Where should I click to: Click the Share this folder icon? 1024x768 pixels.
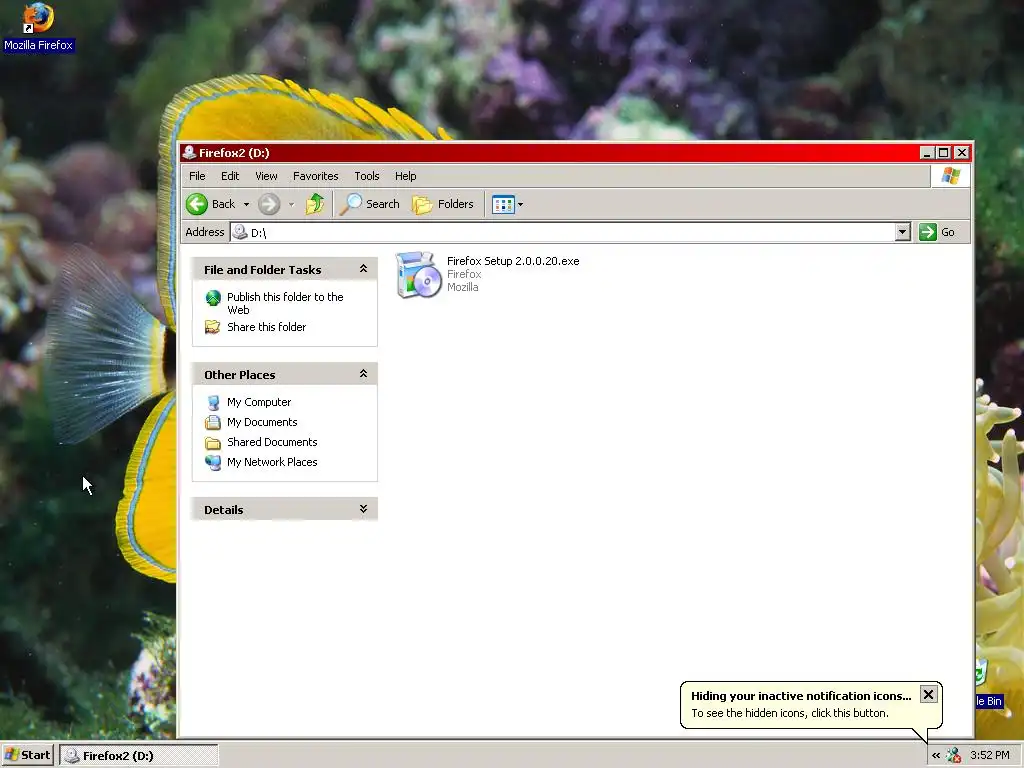pos(212,327)
